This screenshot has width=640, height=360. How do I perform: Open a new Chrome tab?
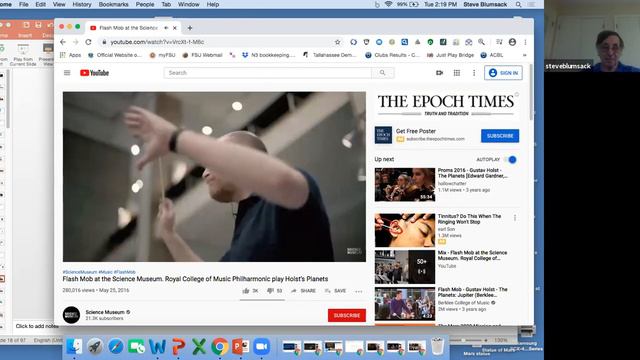pos(190,28)
